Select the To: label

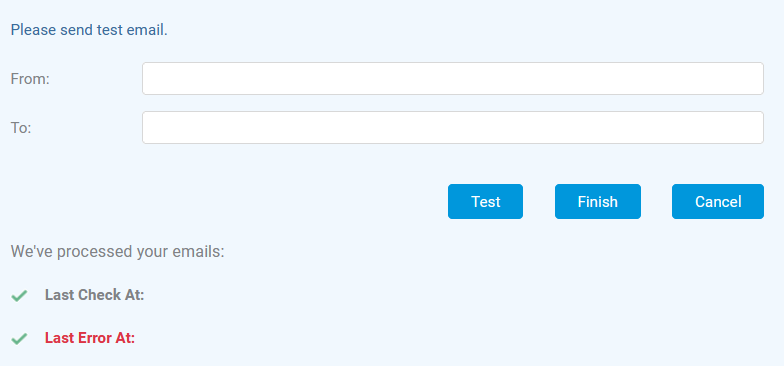(x=21, y=128)
